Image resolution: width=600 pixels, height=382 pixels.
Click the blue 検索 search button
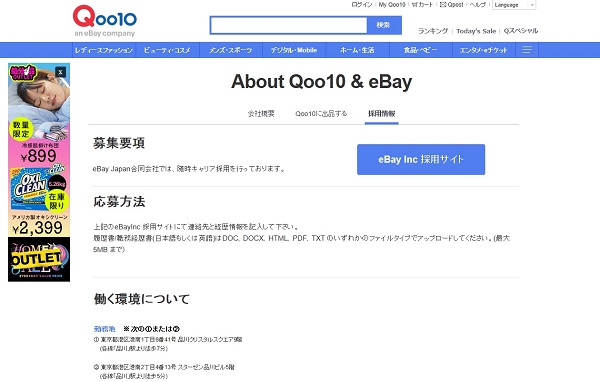(383, 25)
